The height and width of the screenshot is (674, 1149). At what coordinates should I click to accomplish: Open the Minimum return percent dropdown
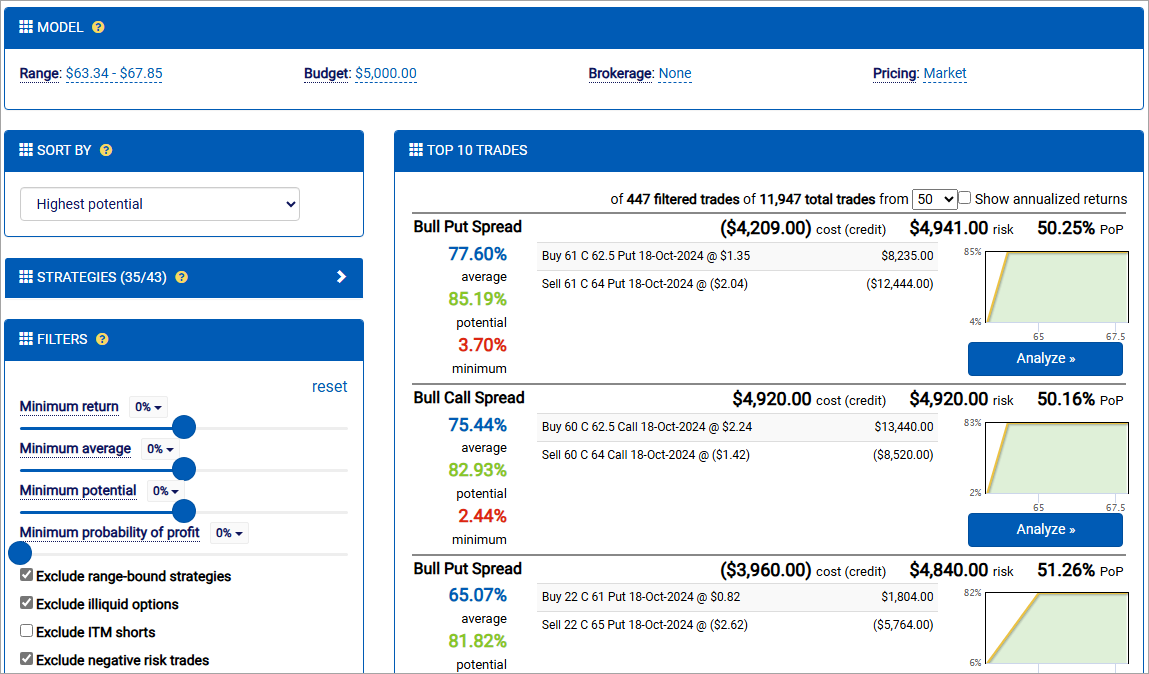pos(148,407)
